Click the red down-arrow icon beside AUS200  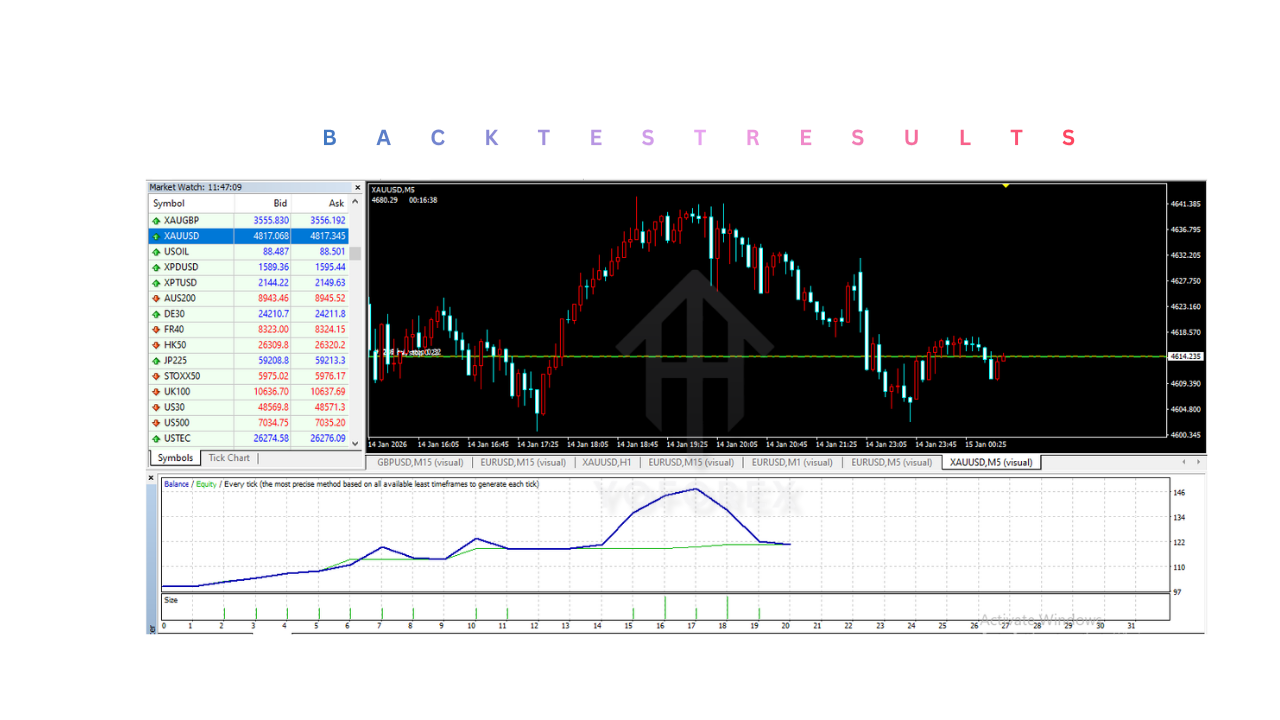[x=156, y=298]
